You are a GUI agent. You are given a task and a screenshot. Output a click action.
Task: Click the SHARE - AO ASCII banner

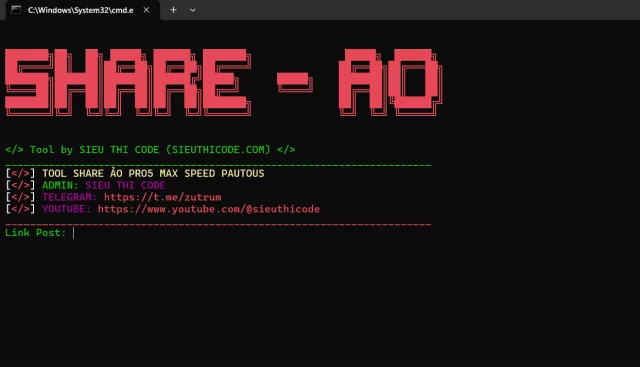(223, 82)
